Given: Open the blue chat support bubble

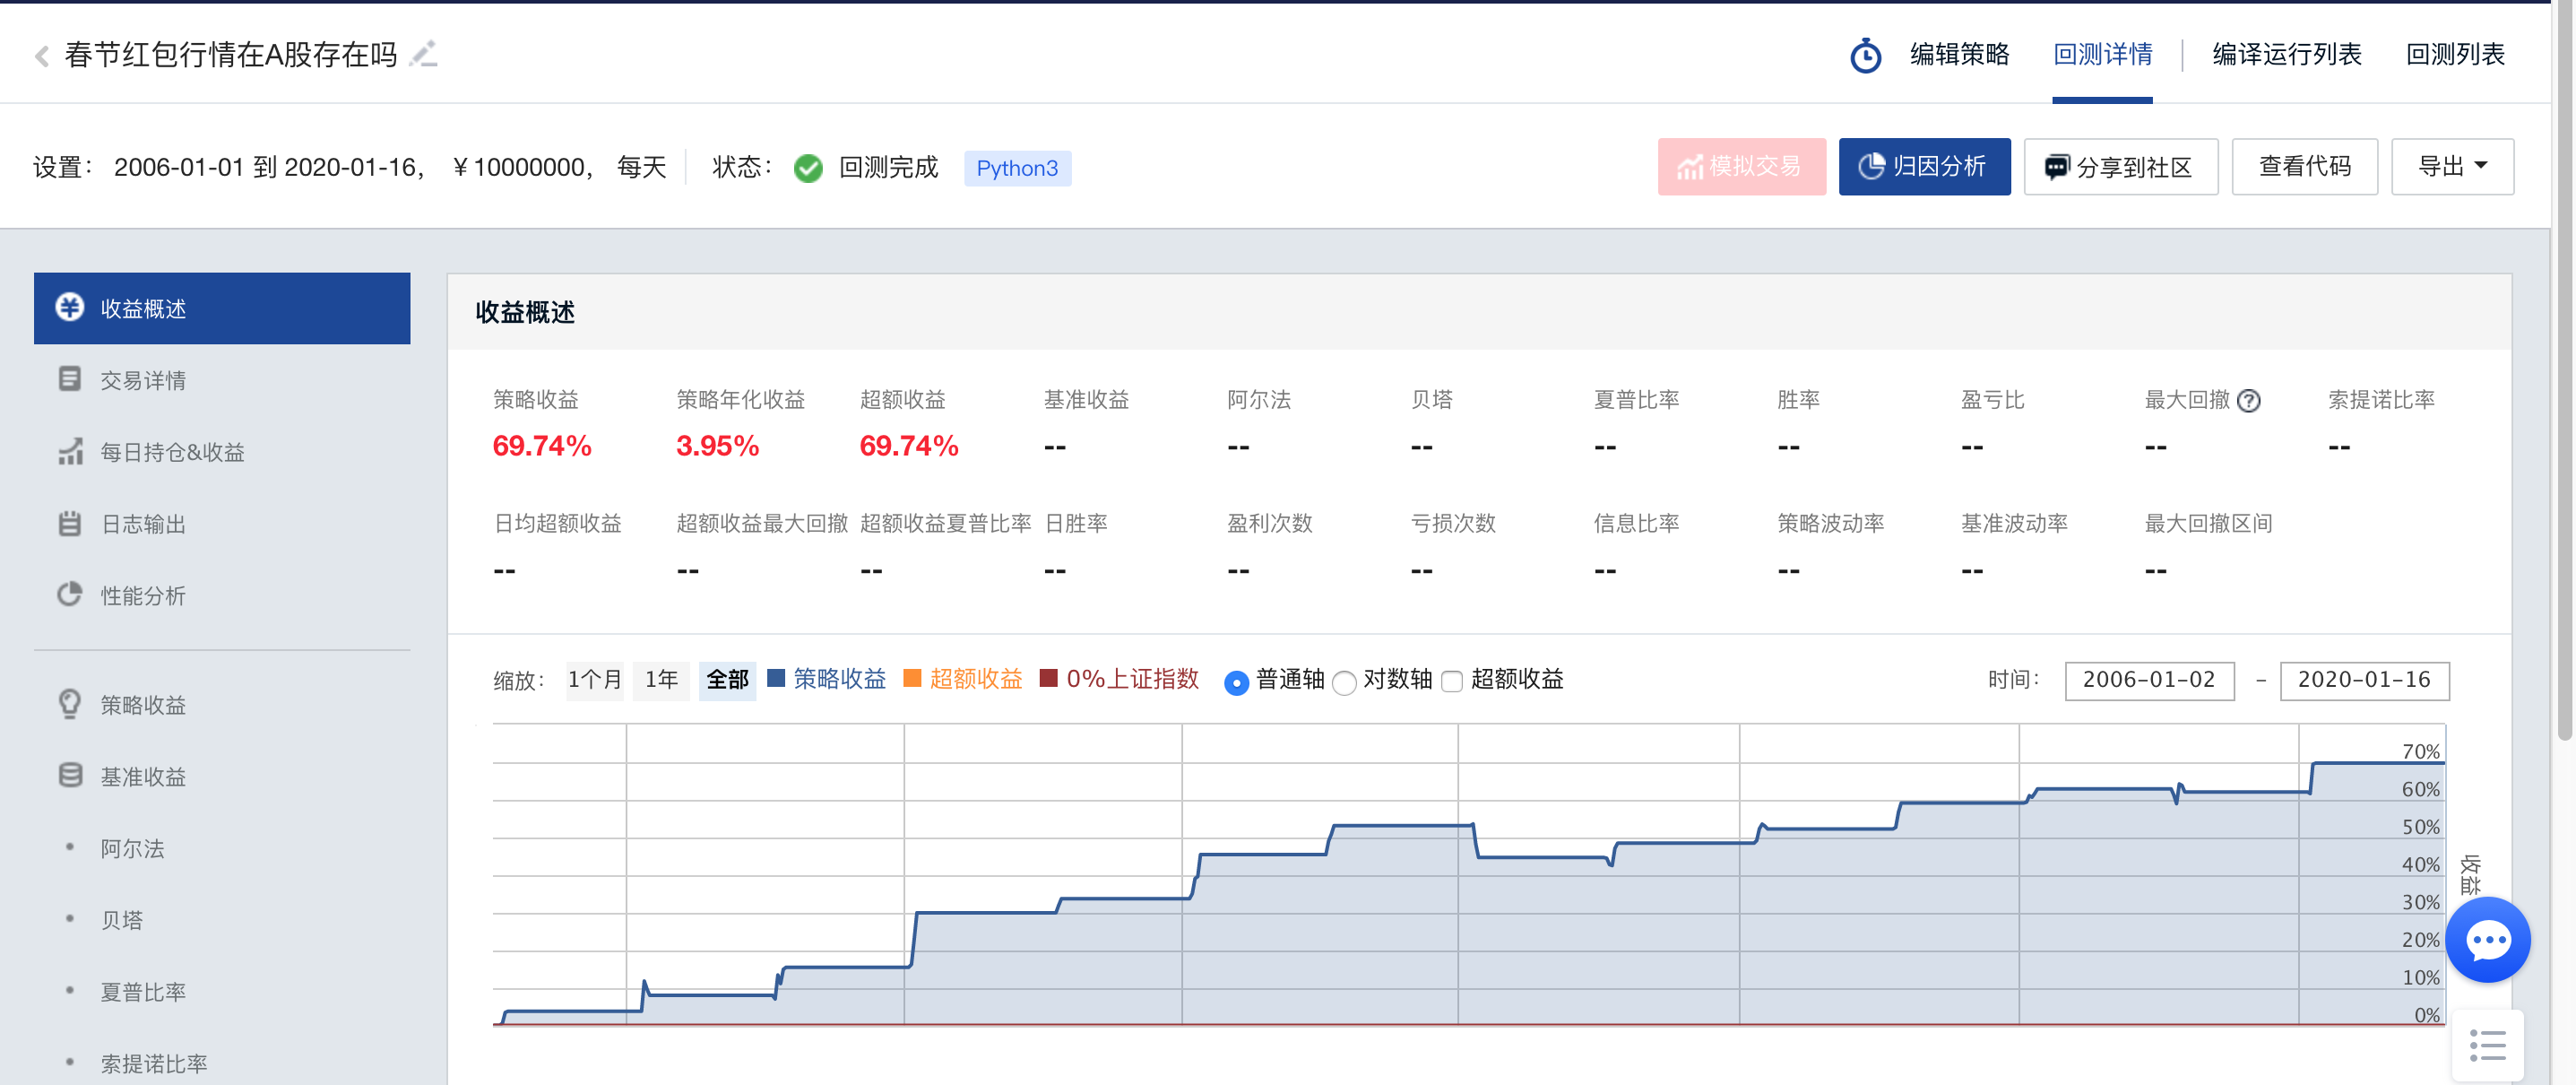Looking at the screenshot, I should point(2488,939).
